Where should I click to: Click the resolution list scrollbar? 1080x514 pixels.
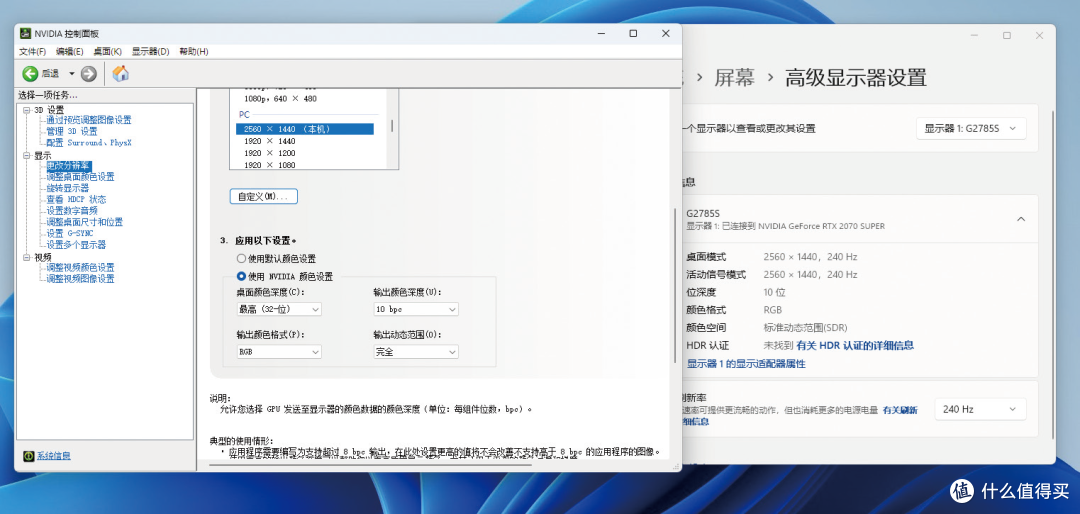click(x=393, y=127)
